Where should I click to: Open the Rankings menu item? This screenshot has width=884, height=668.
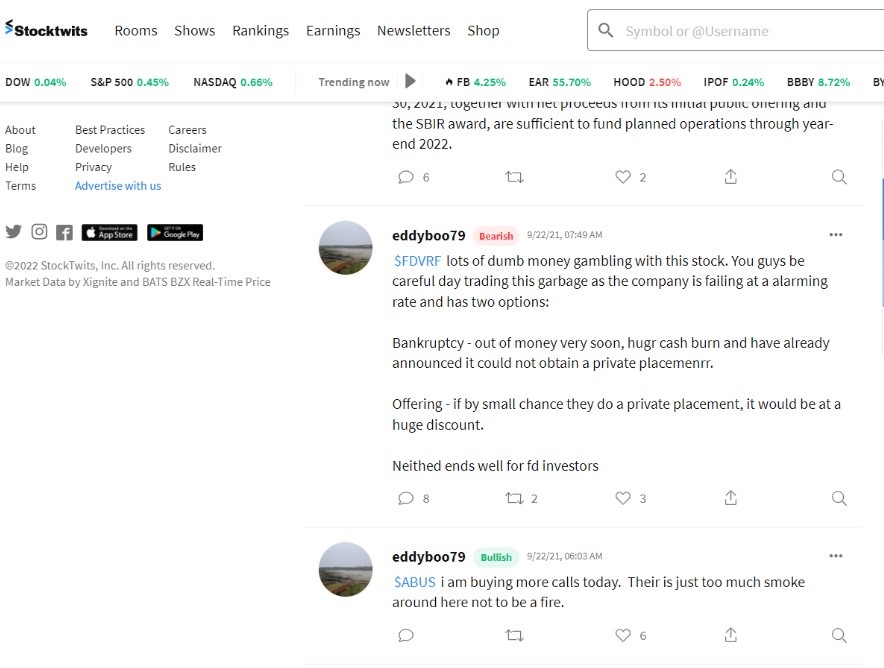click(260, 31)
